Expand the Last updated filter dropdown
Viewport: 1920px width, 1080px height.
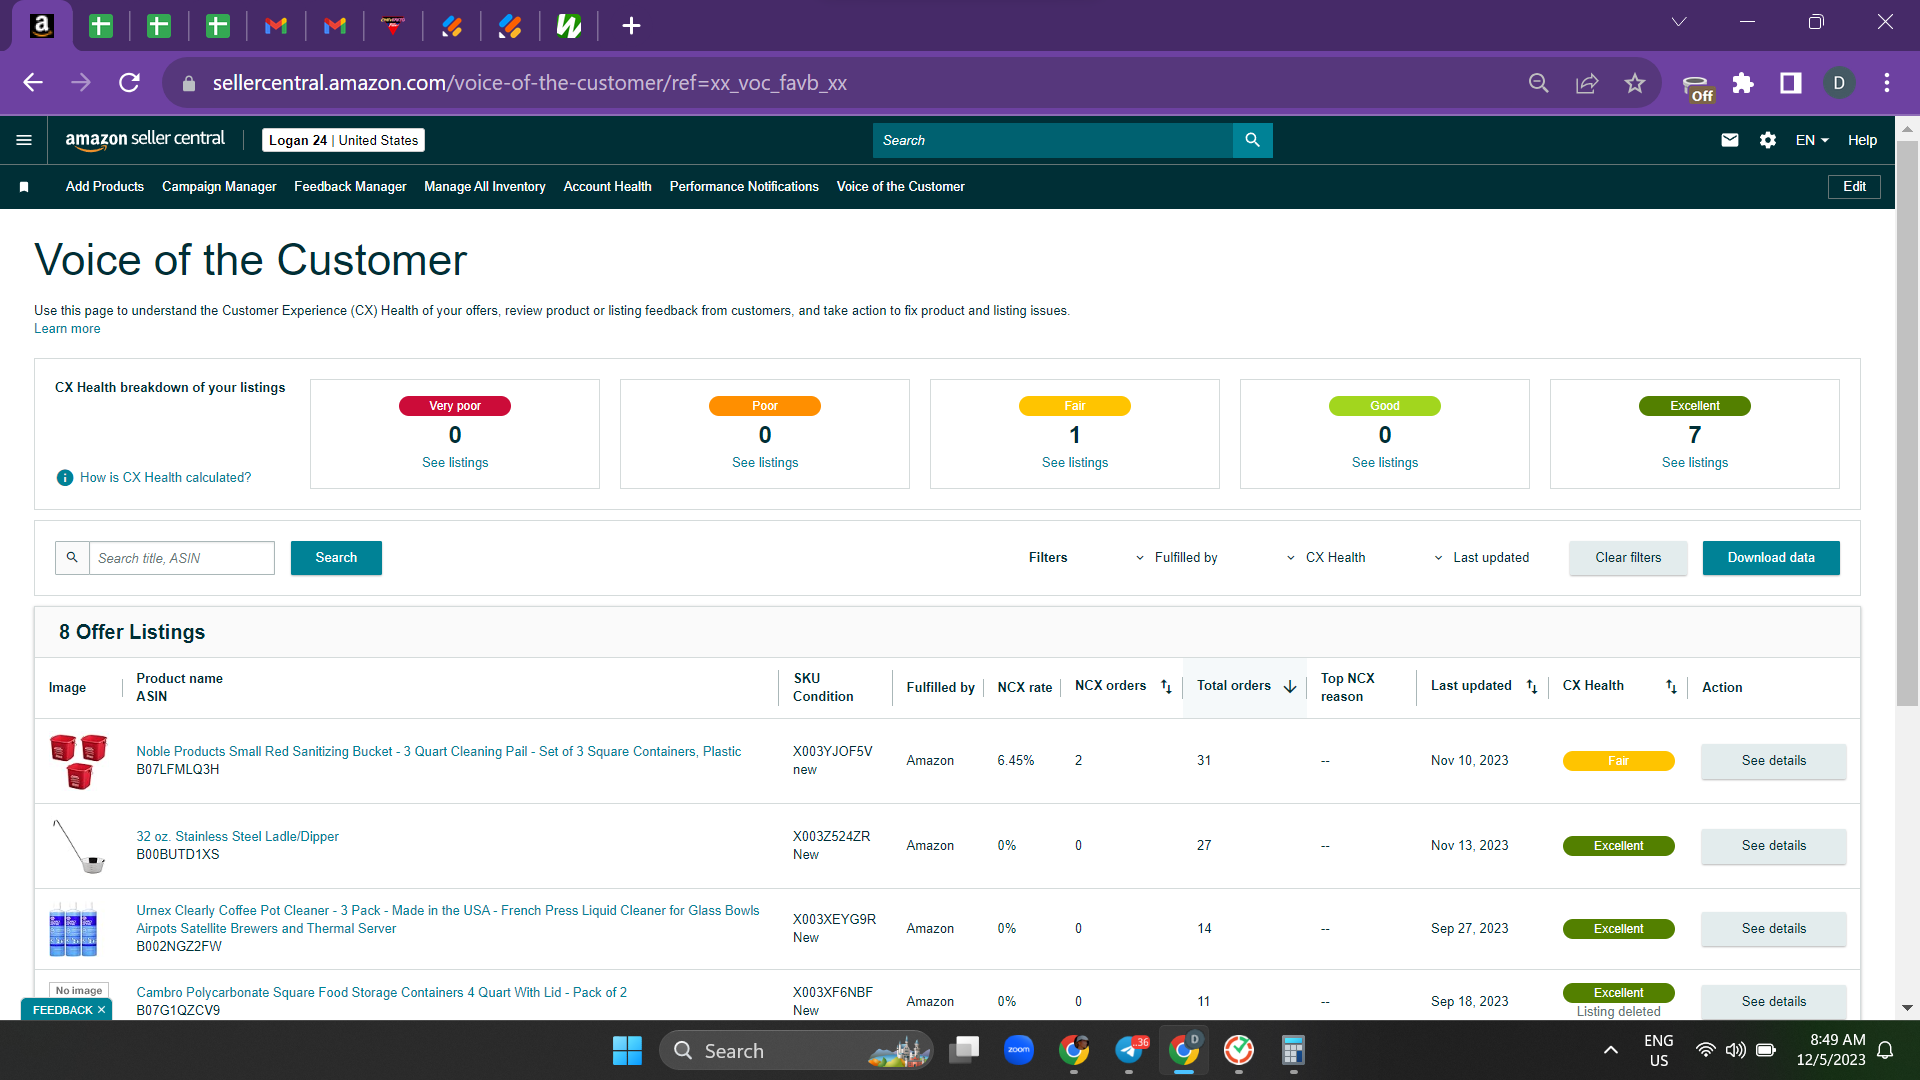(x=1481, y=558)
